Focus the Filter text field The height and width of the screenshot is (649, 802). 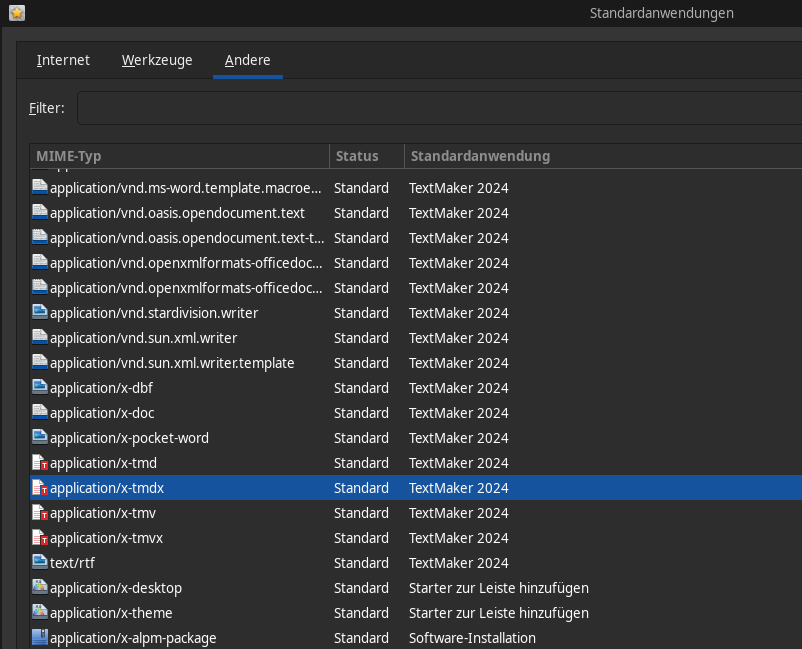click(x=440, y=108)
